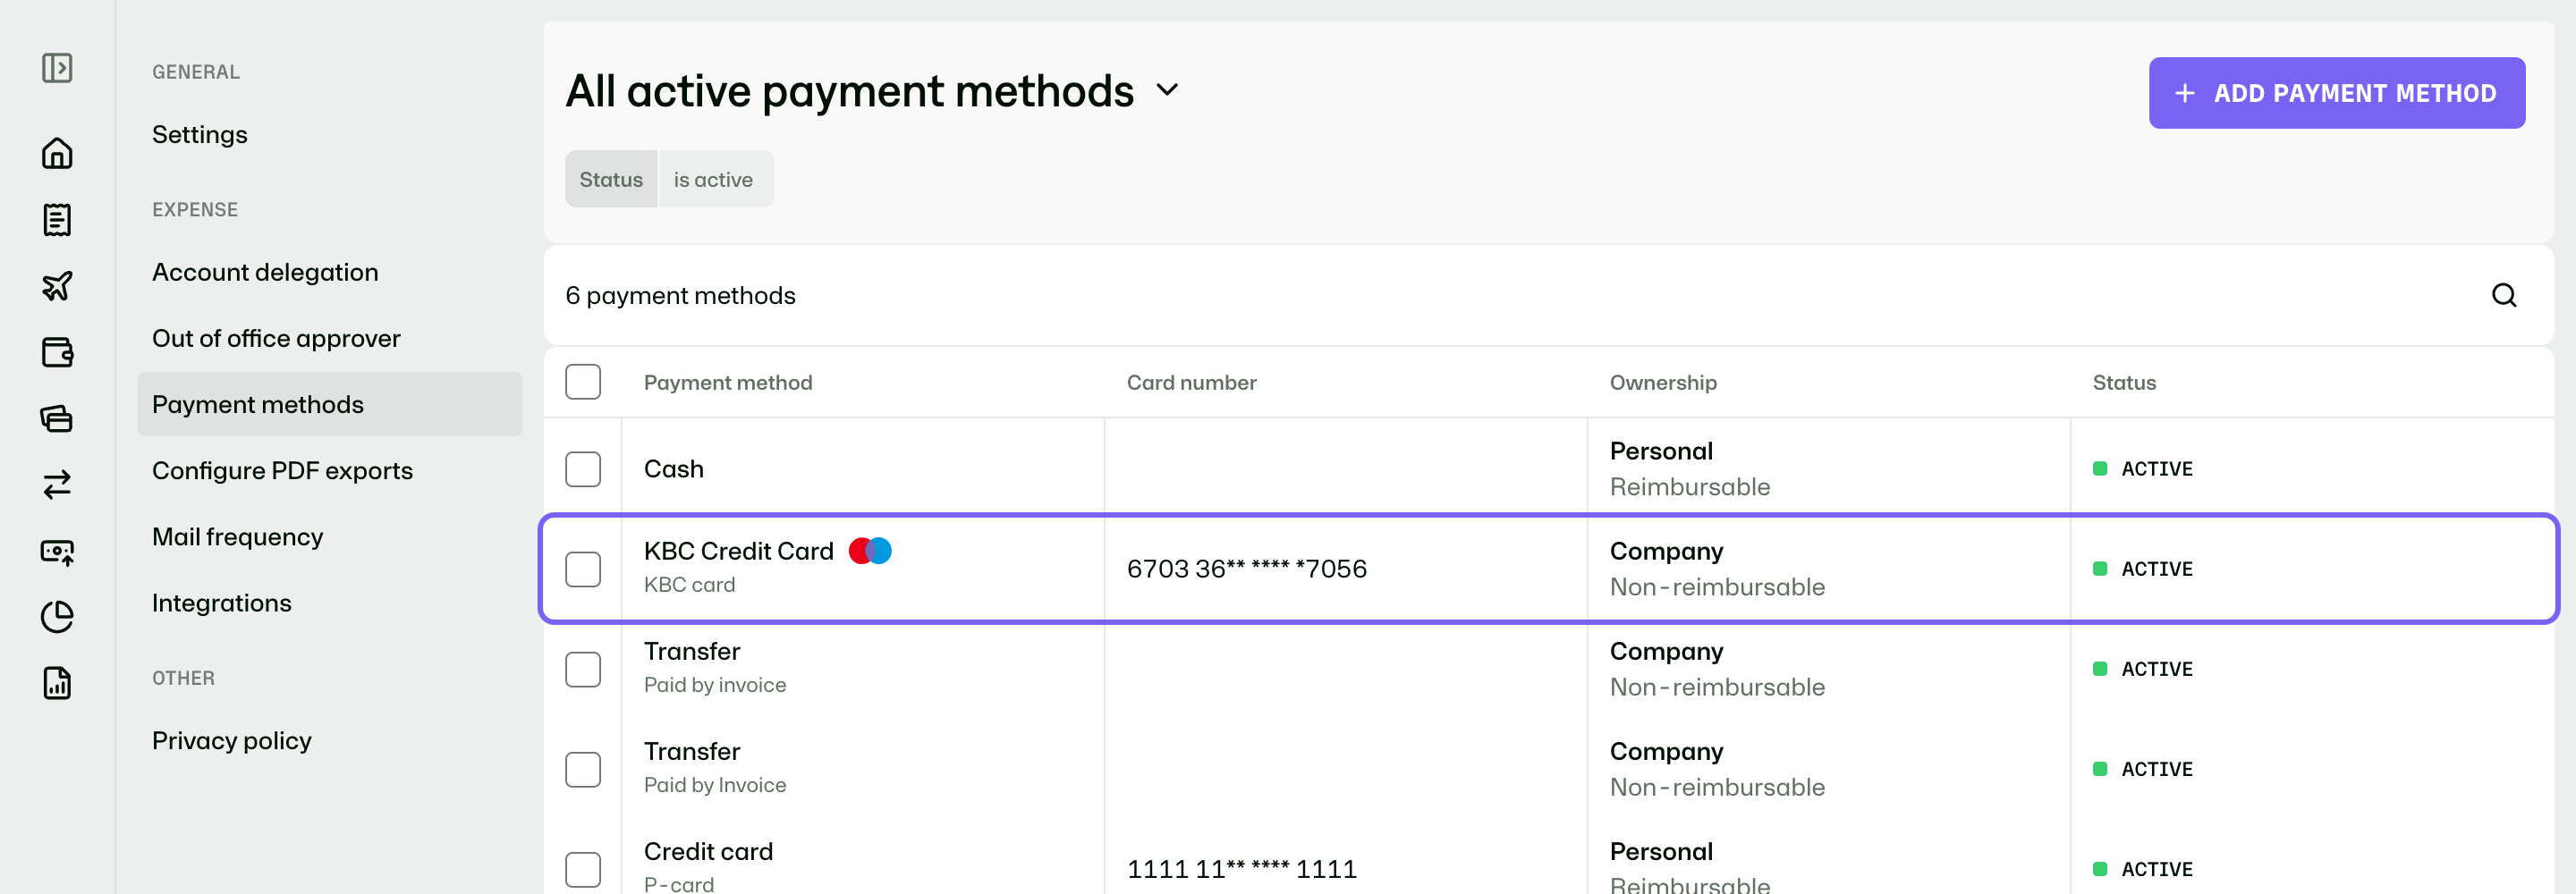
Task: Click the Card number column header
Action: click(x=1191, y=382)
